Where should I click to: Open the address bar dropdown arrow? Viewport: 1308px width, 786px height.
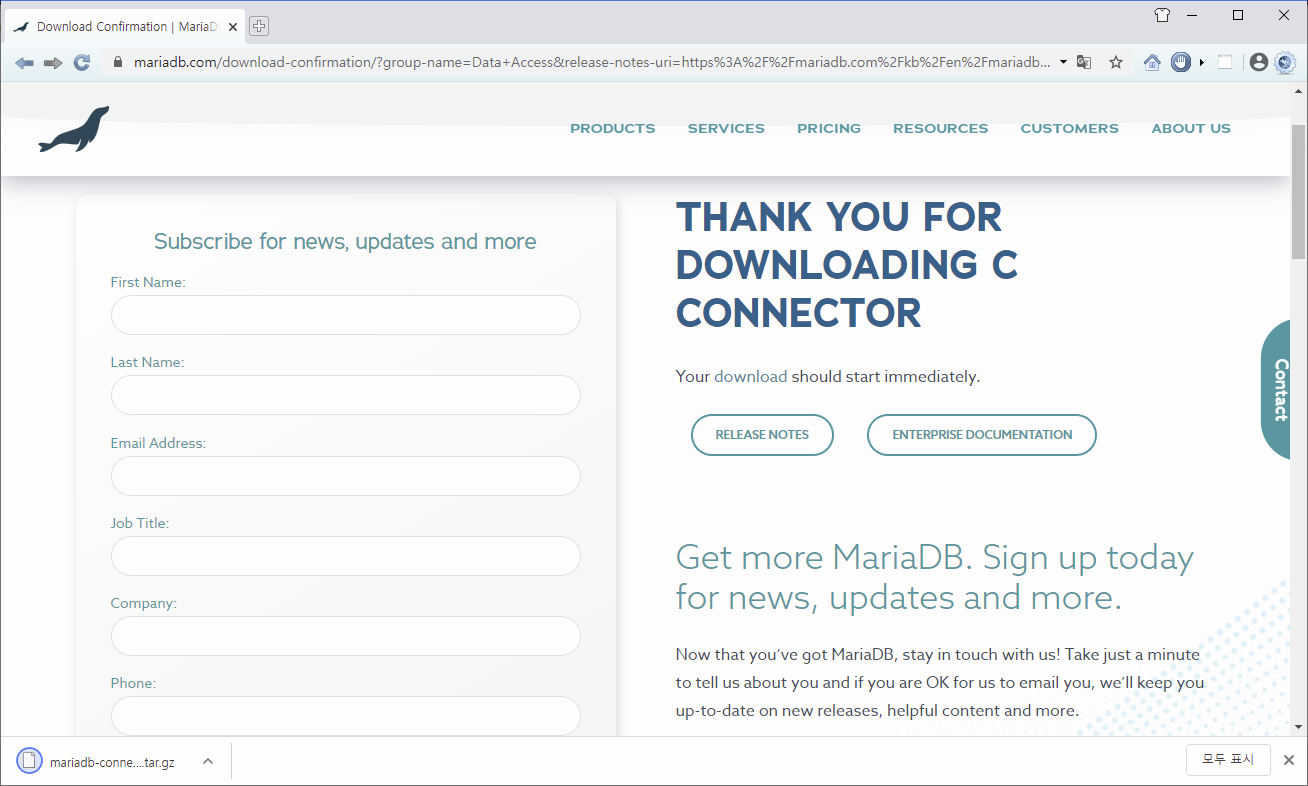point(1063,62)
